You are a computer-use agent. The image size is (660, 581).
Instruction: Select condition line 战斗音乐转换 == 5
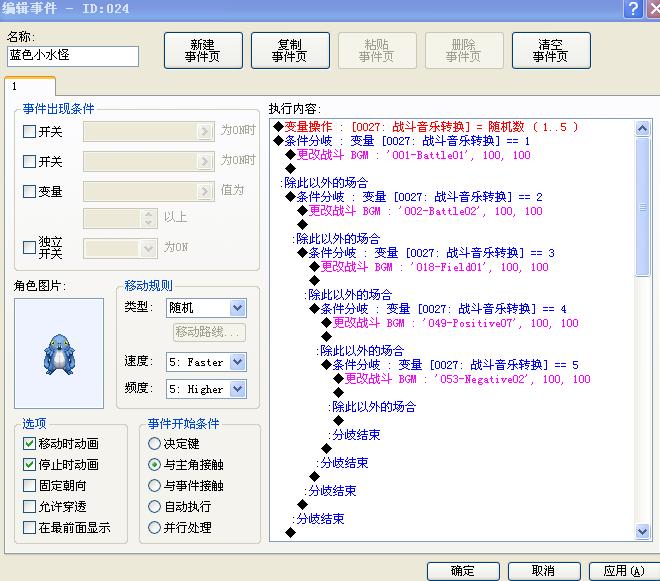[x=450, y=365]
